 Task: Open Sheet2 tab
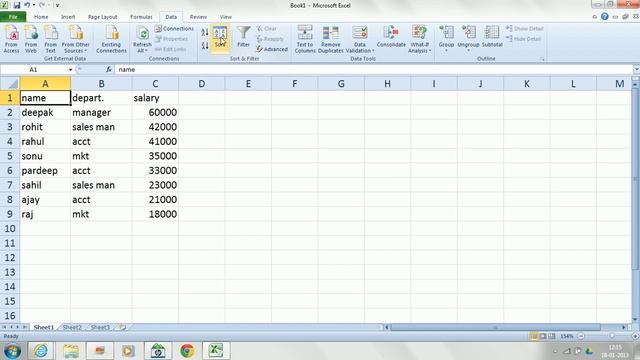(72, 327)
